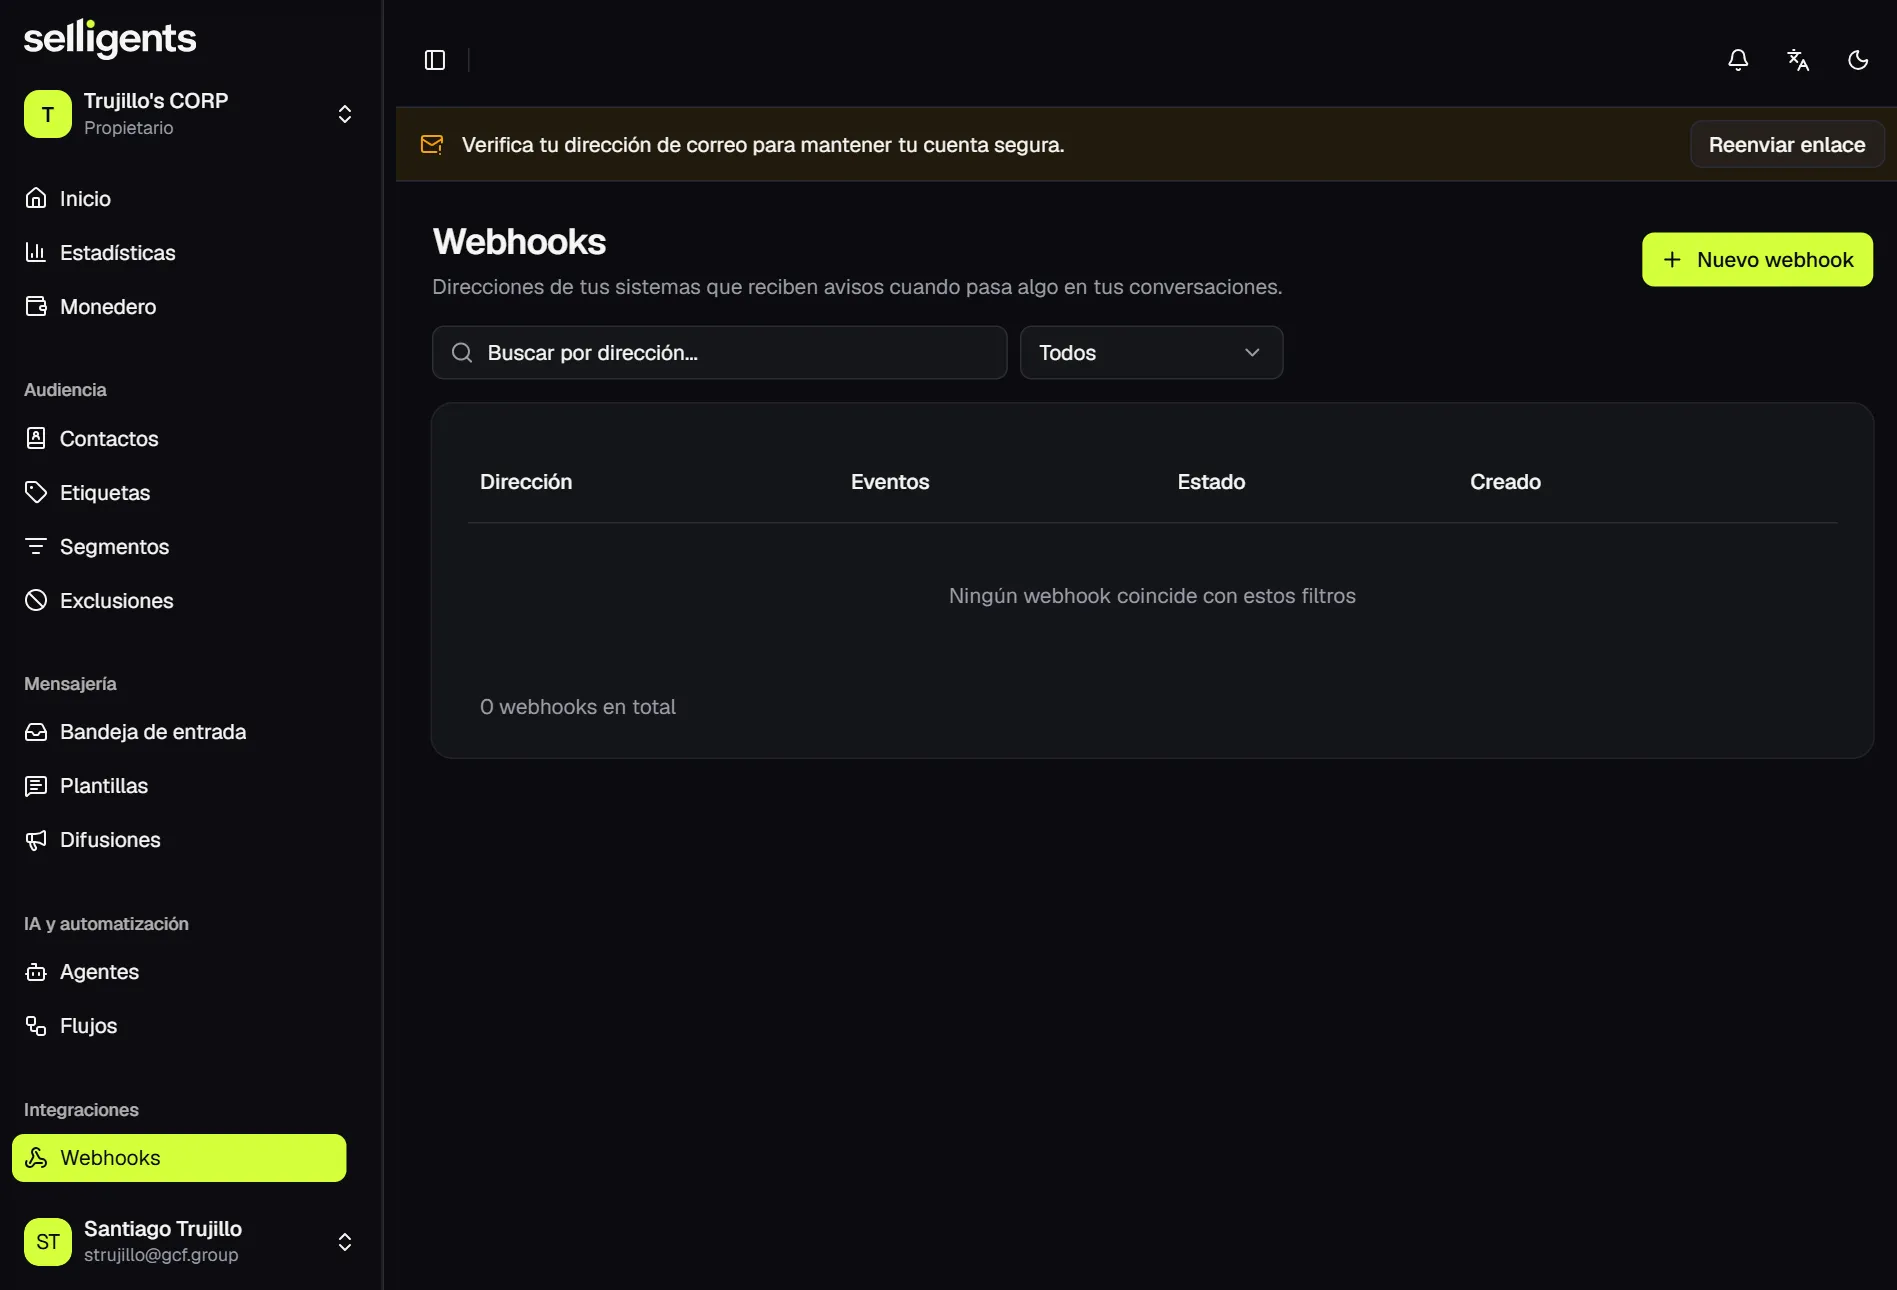Viewport: 1897px width, 1290px height.
Task: Click the Dirección column header
Action: (x=526, y=482)
